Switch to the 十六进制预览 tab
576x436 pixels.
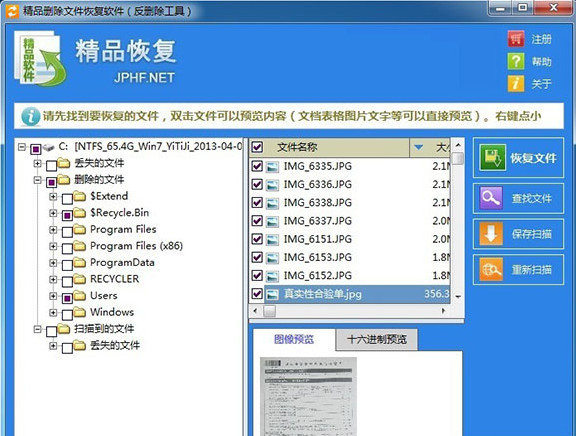pos(377,339)
